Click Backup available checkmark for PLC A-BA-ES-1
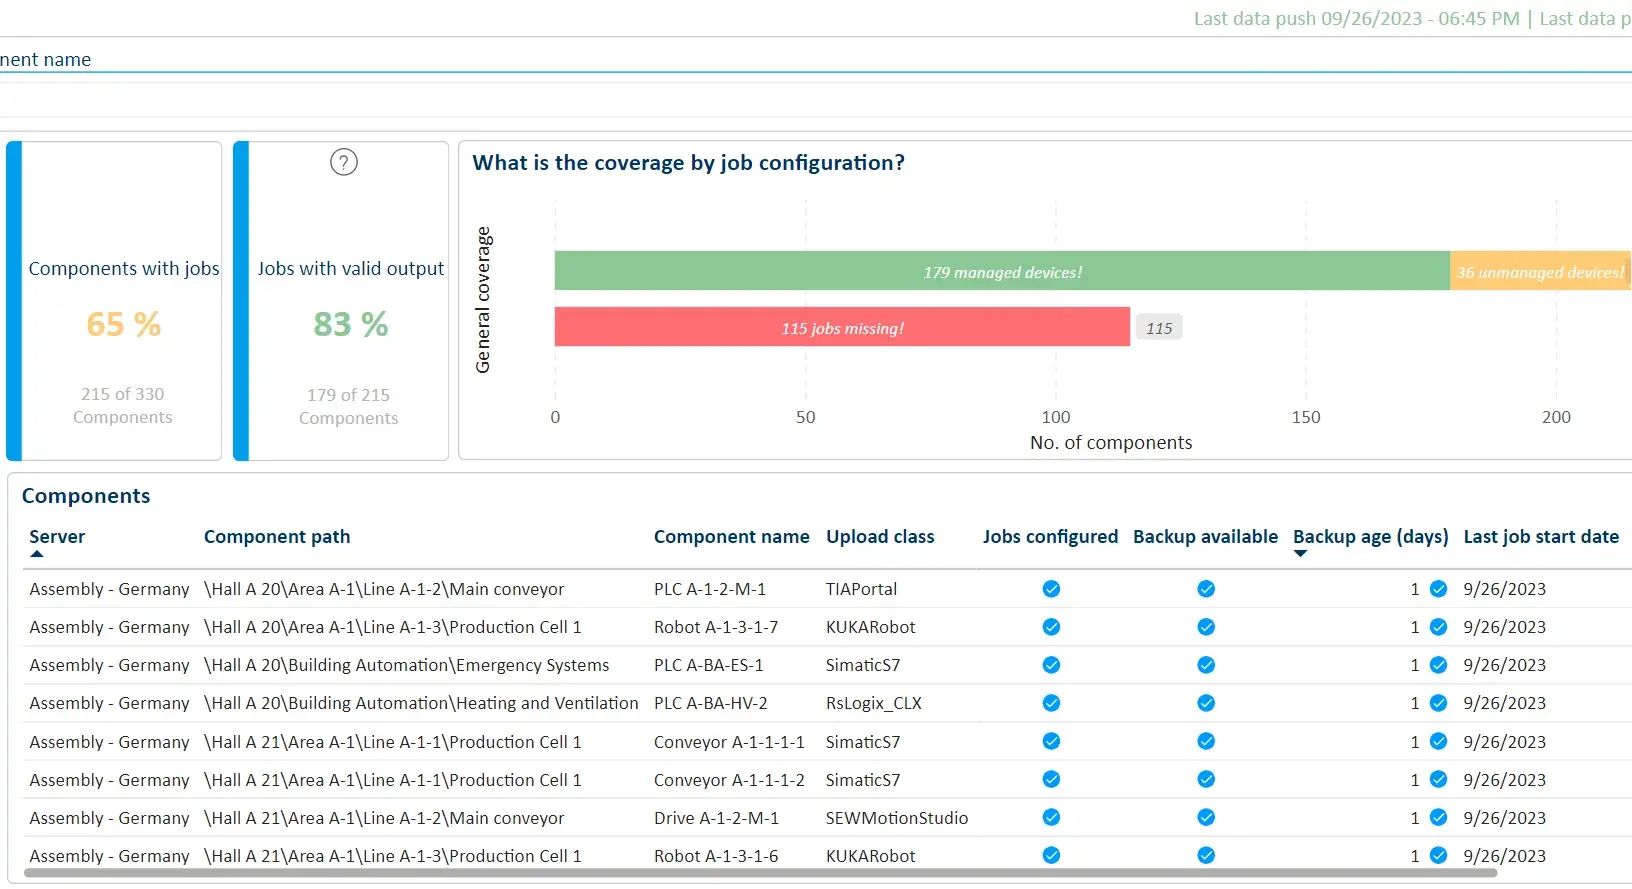The width and height of the screenshot is (1632, 889). 1206,665
